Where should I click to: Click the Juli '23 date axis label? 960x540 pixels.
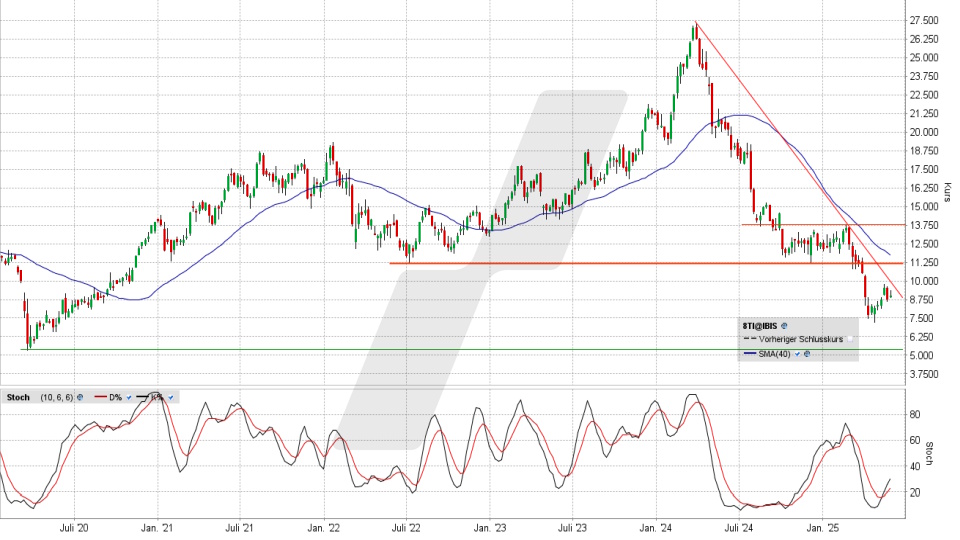point(572,528)
